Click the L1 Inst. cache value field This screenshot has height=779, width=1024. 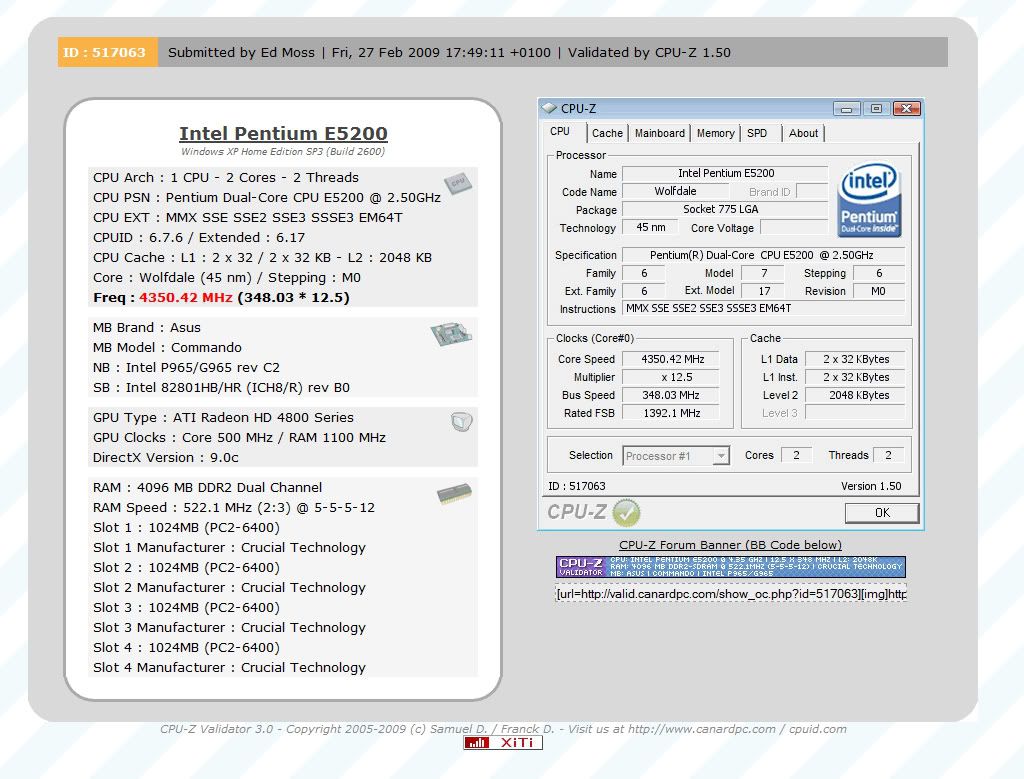pyautogui.click(x=855, y=377)
